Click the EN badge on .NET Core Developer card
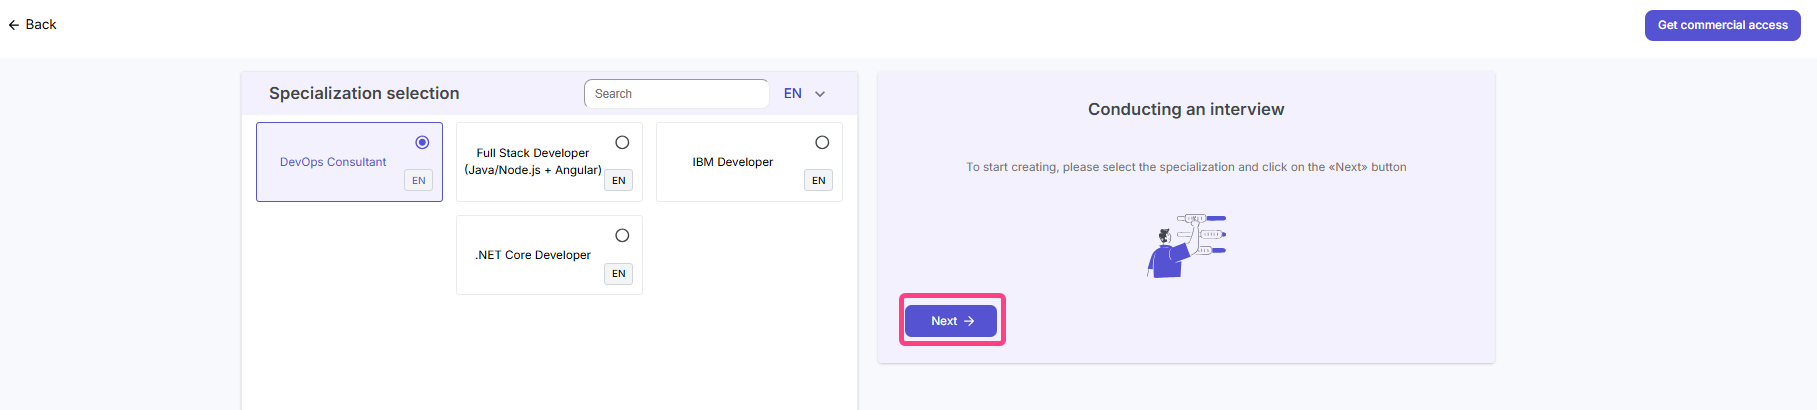 [x=619, y=274]
